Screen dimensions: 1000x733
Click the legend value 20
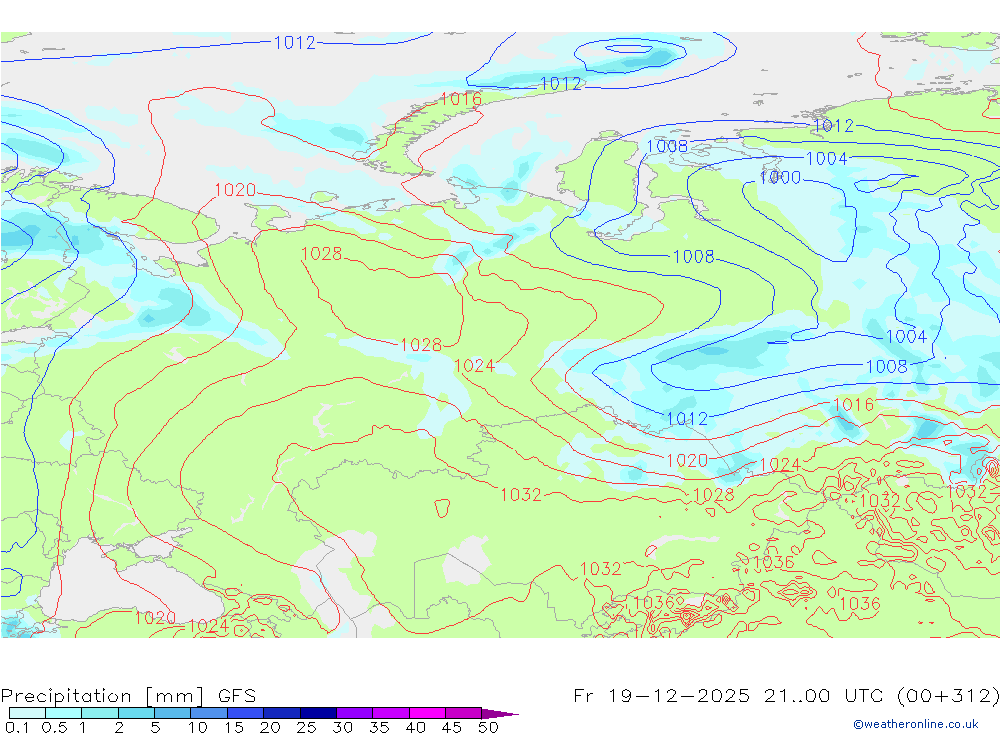270,727
